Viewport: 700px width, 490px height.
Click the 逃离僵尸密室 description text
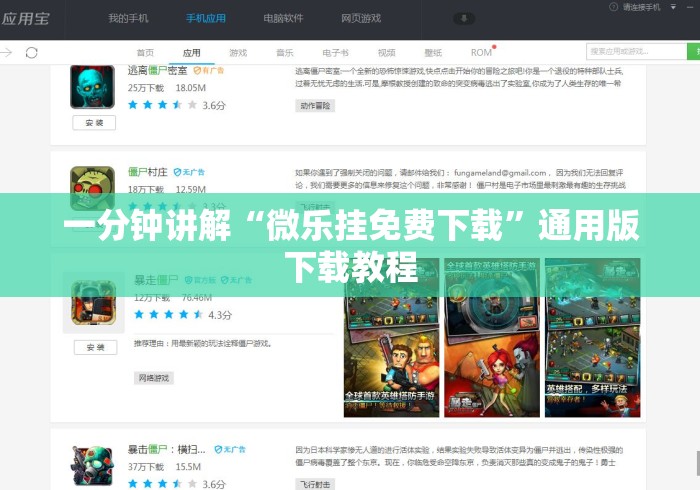click(x=459, y=77)
